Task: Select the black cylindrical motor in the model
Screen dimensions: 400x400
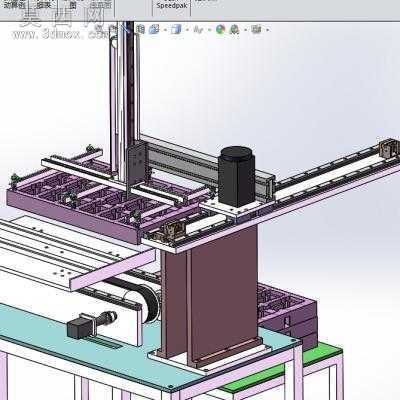Action: (236, 176)
